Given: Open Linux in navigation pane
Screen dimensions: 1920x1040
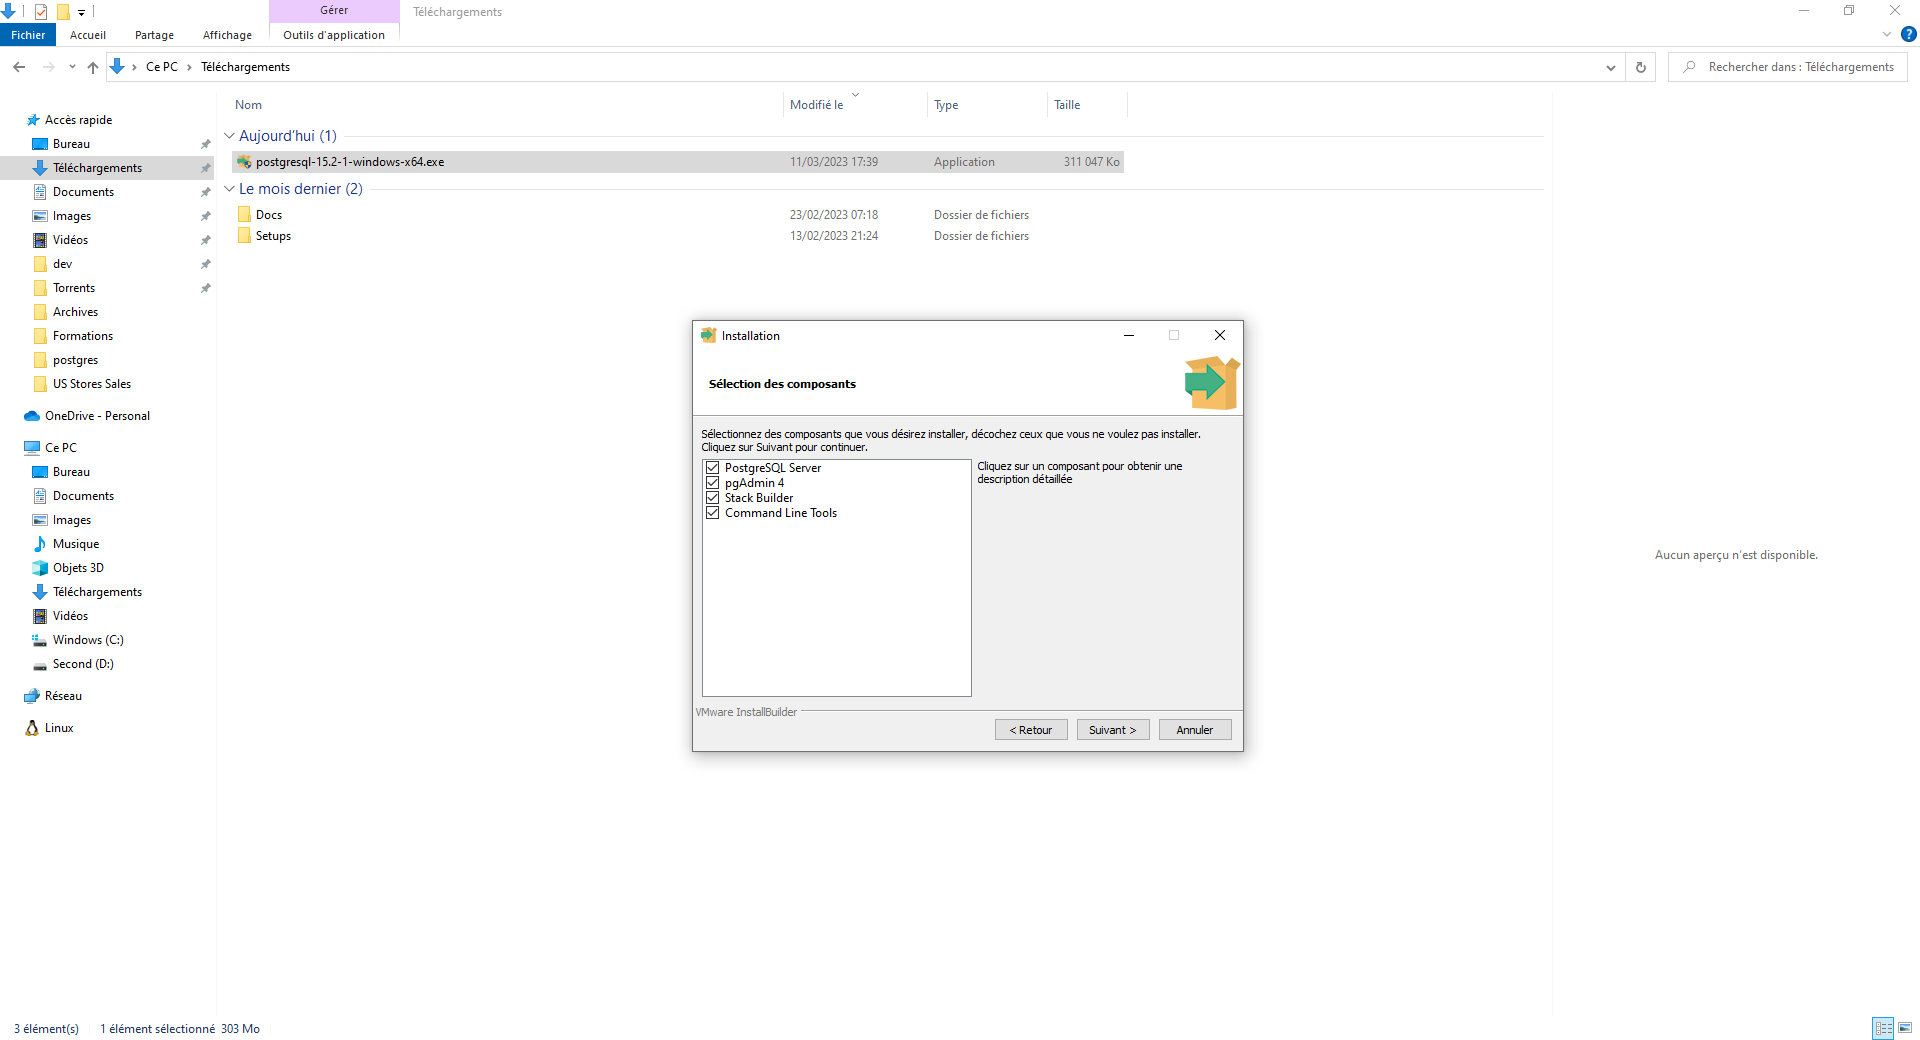Looking at the screenshot, I should click(x=59, y=728).
